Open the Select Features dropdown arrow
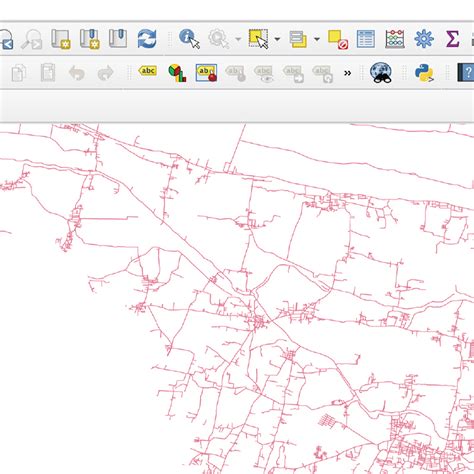474x474 pixels. point(277,39)
